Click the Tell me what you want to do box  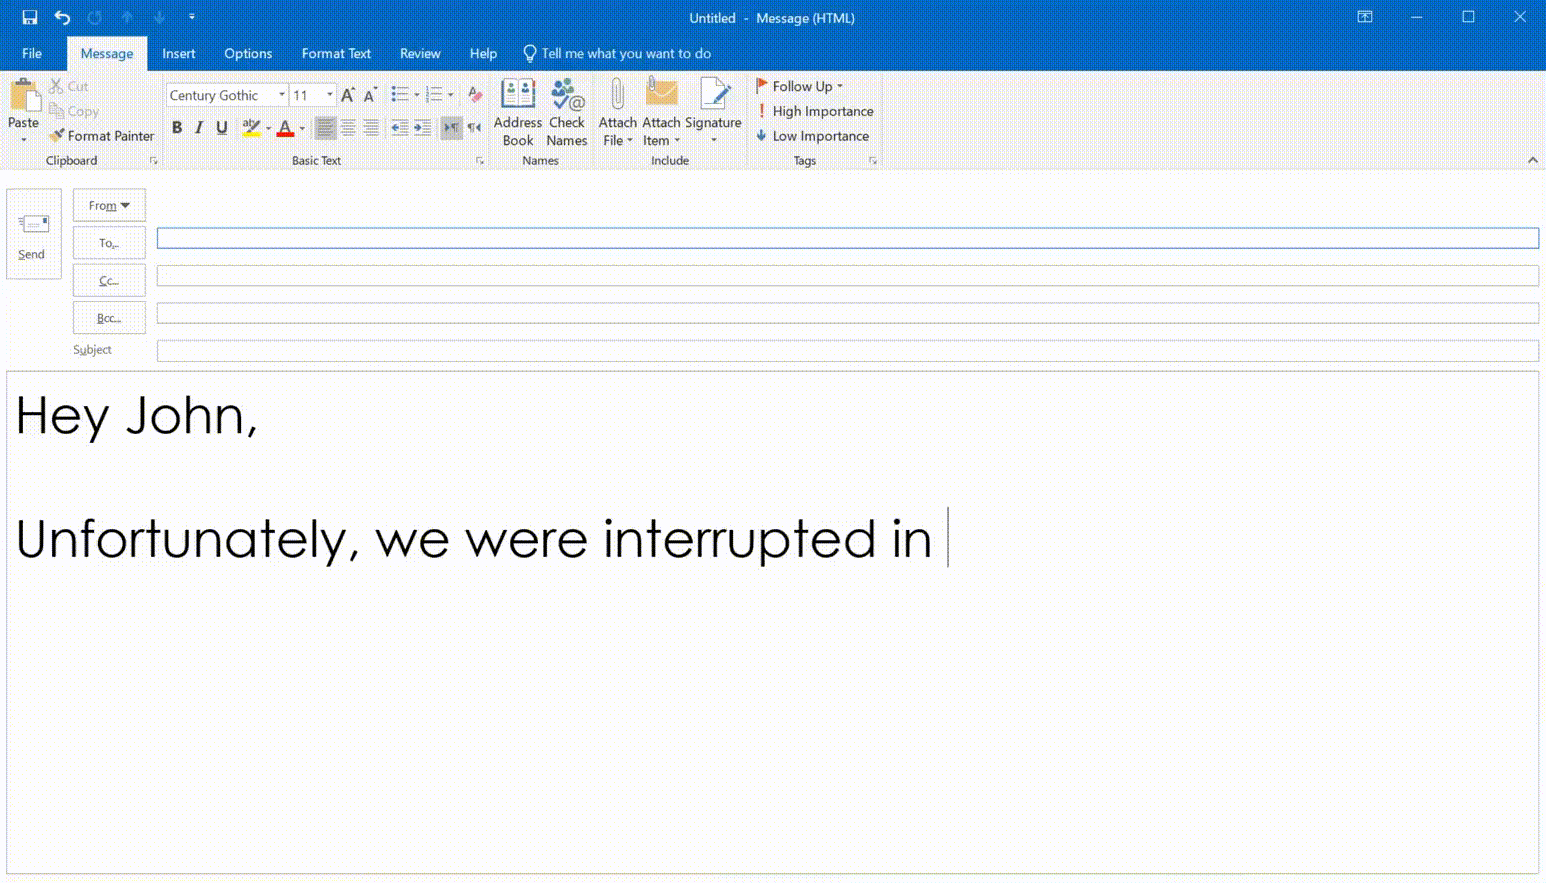pos(617,53)
